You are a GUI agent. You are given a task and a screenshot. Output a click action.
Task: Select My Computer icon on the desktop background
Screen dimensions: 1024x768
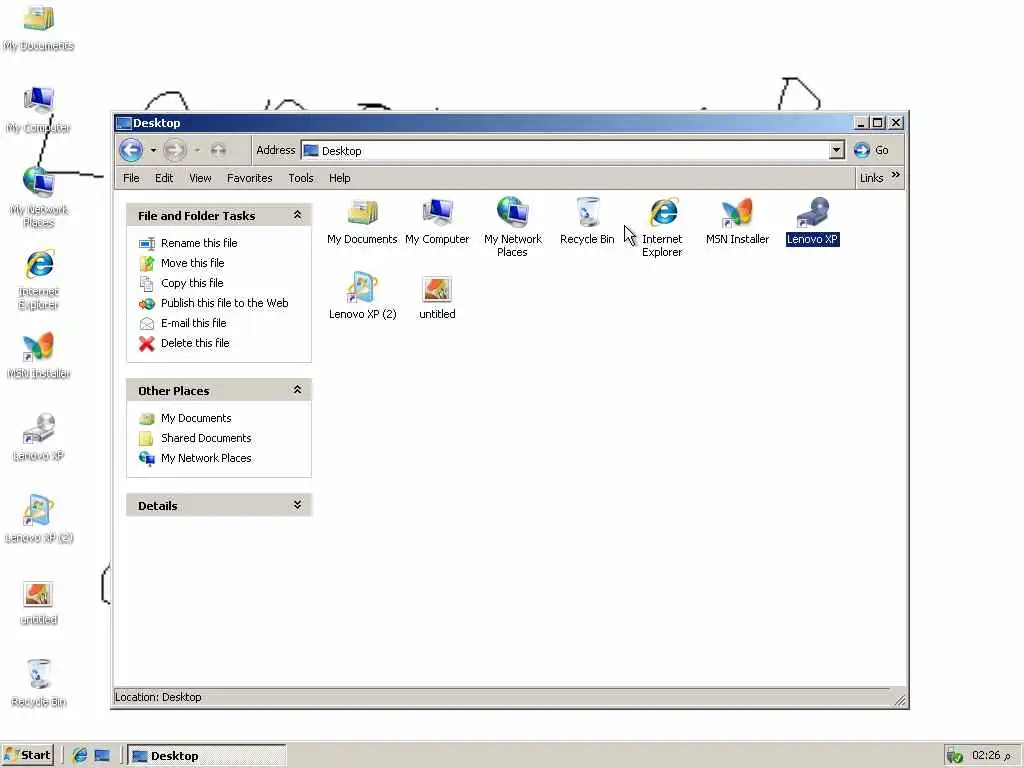coord(39,110)
